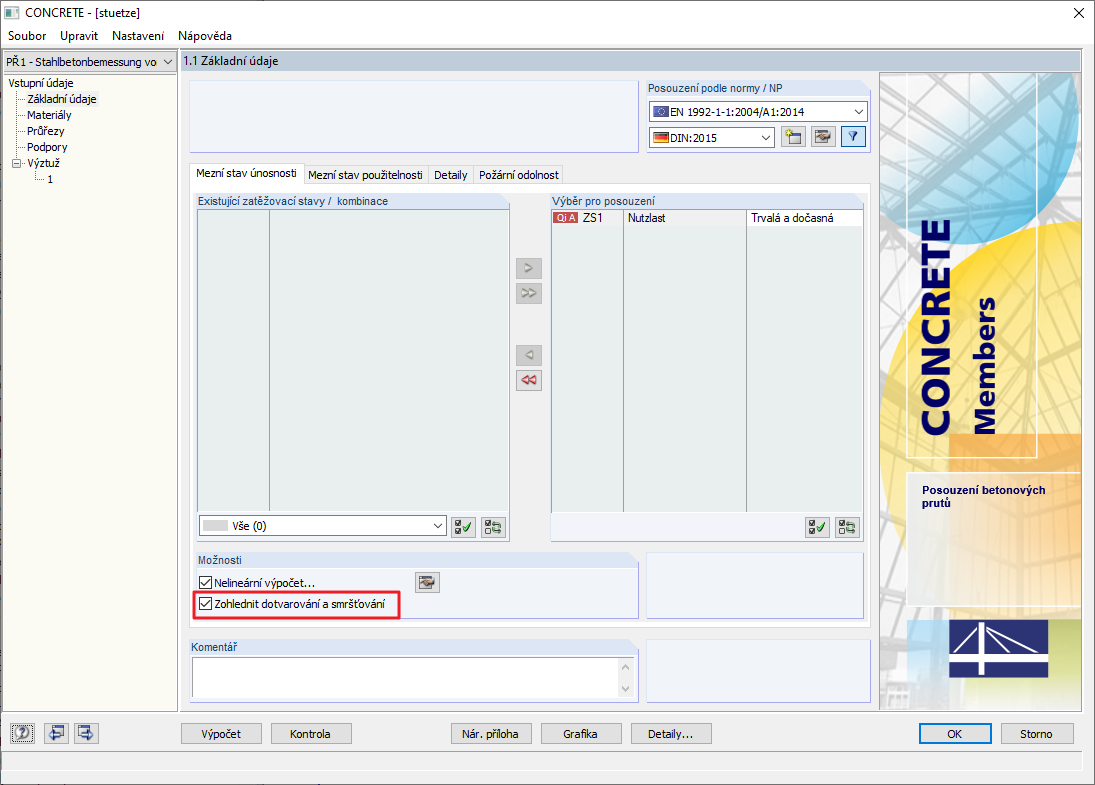Toggle Nelineární výpočet checkbox
Image resolution: width=1095 pixels, height=785 pixels.
pyautogui.click(x=205, y=582)
